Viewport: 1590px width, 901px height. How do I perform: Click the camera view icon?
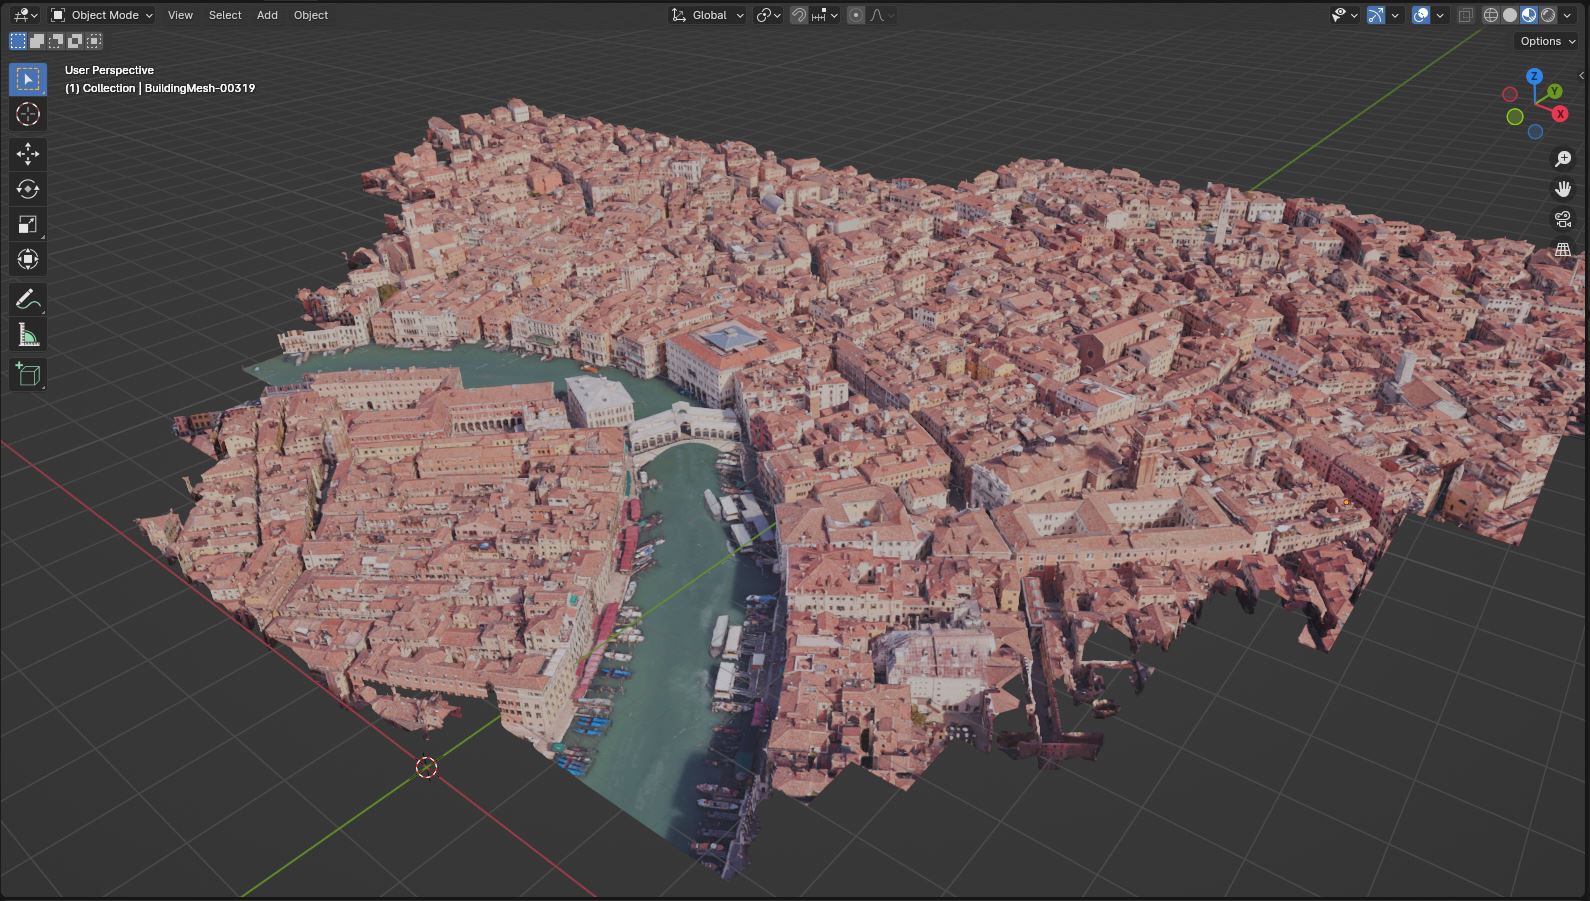click(1563, 219)
